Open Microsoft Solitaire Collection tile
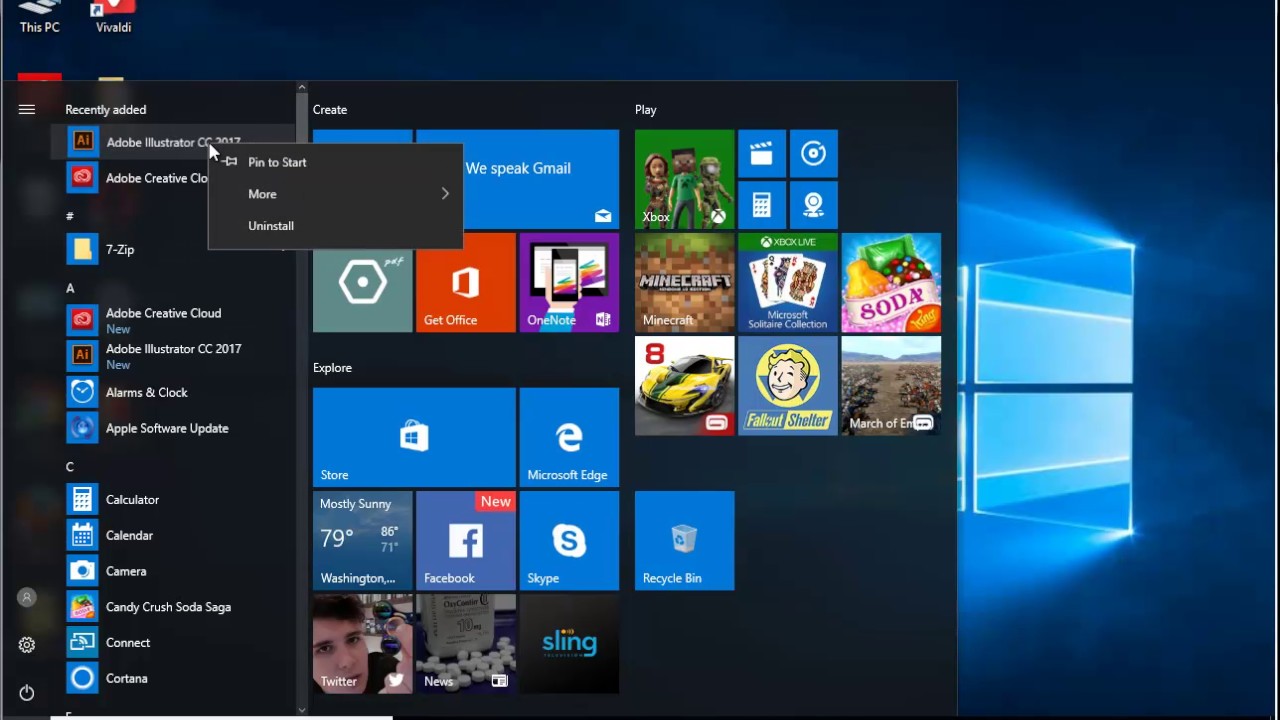 788,282
